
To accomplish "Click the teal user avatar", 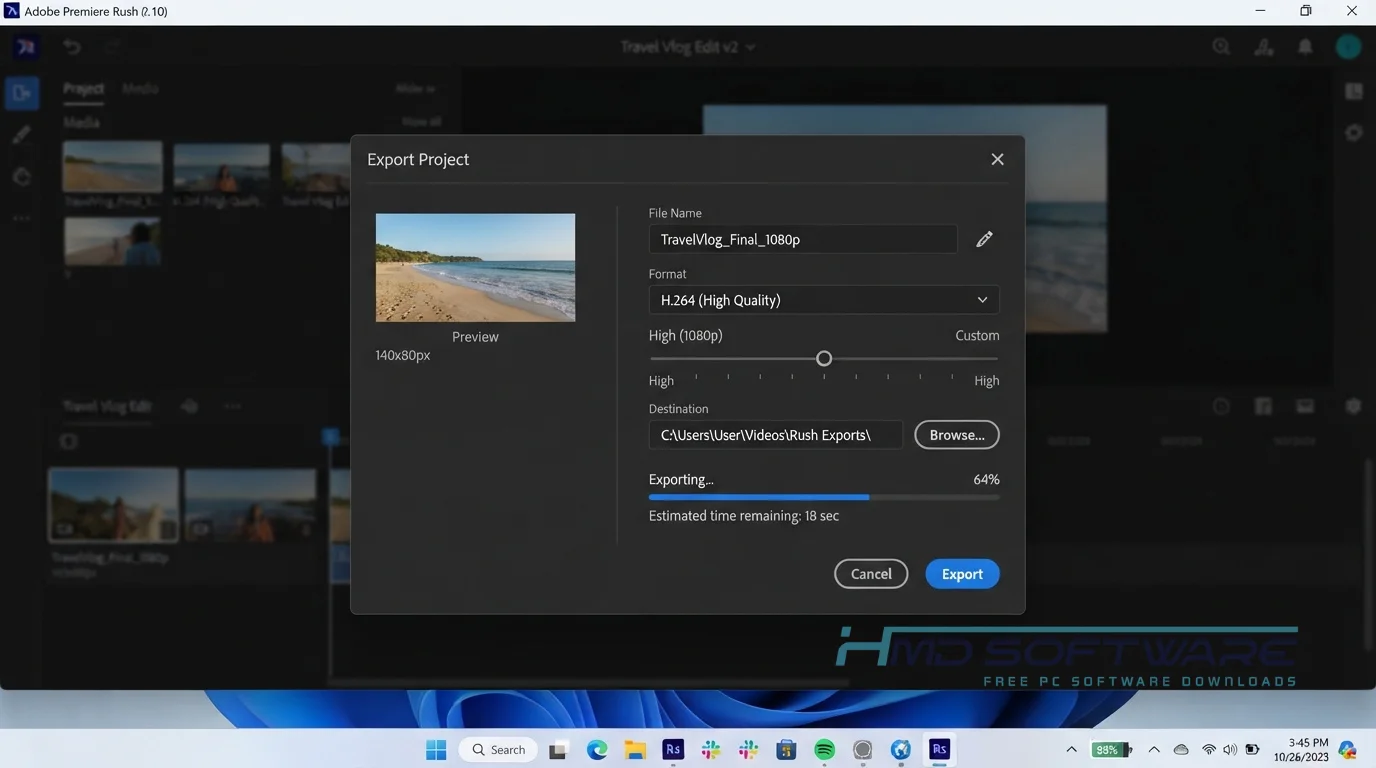I will click(x=1348, y=47).
